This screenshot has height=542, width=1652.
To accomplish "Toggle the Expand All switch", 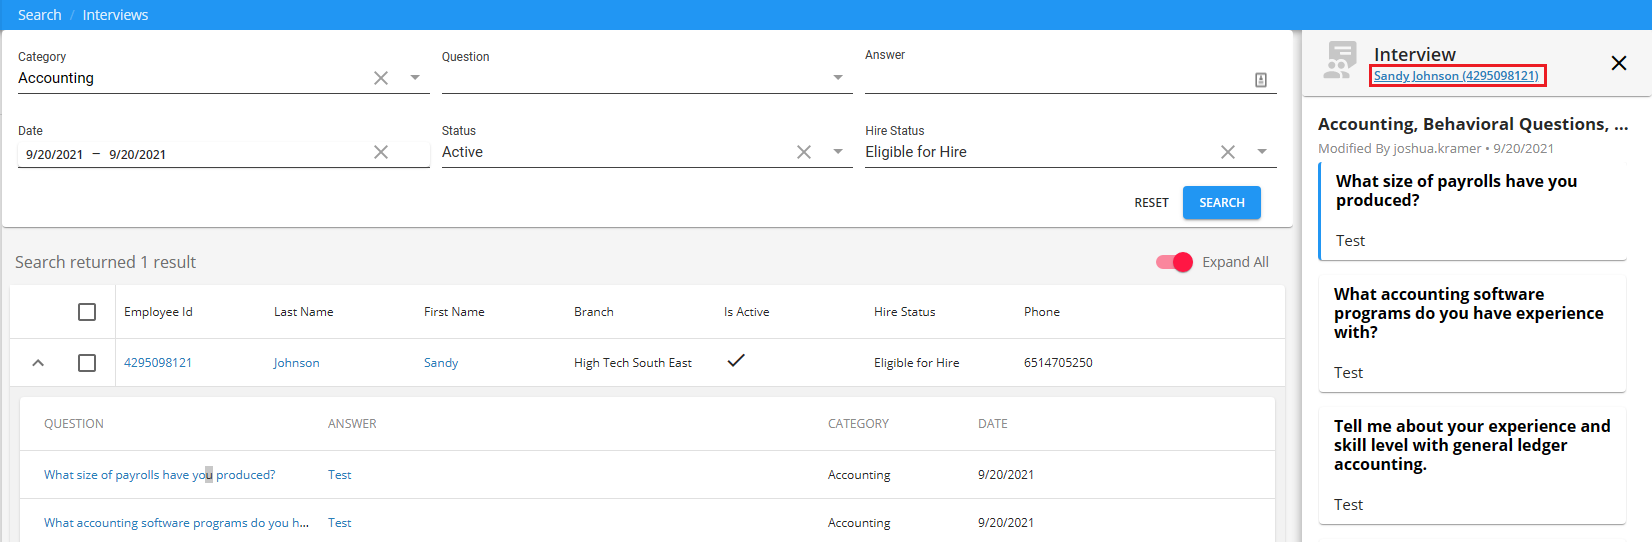I will tap(1174, 262).
